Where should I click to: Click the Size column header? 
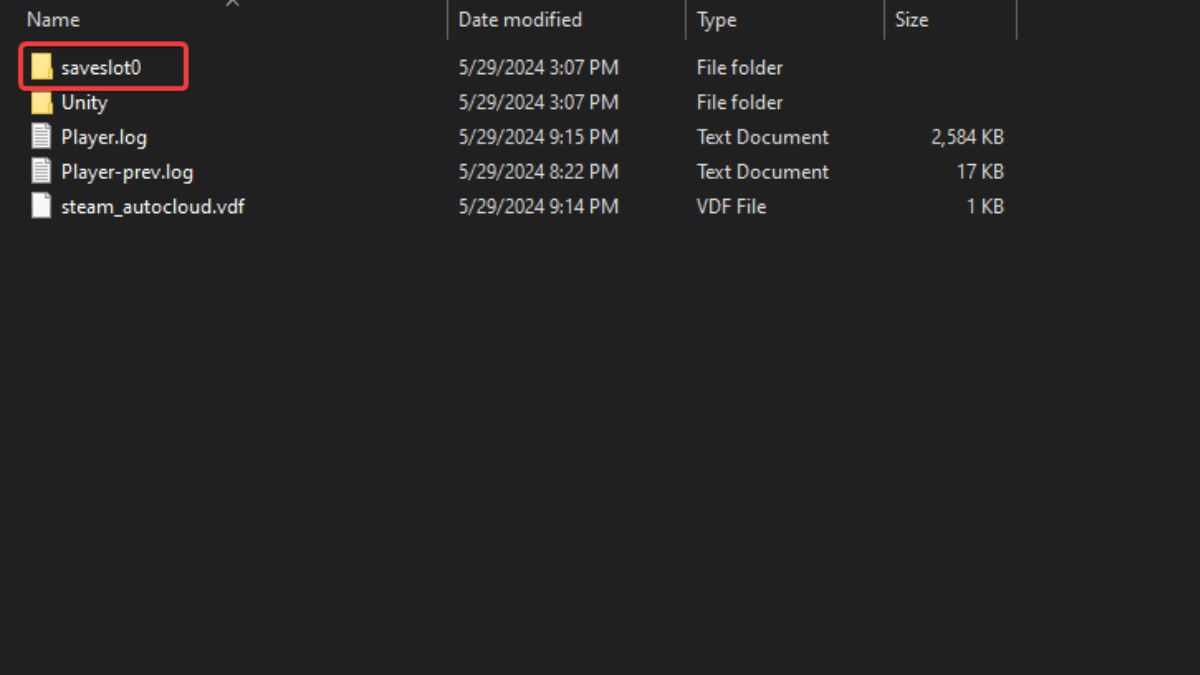tap(911, 19)
